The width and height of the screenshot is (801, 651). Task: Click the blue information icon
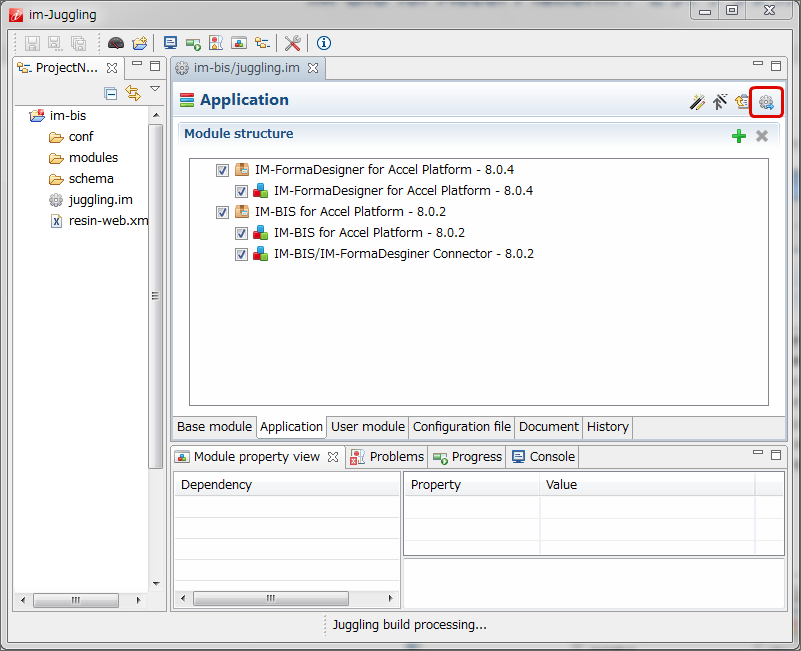[324, 43]
